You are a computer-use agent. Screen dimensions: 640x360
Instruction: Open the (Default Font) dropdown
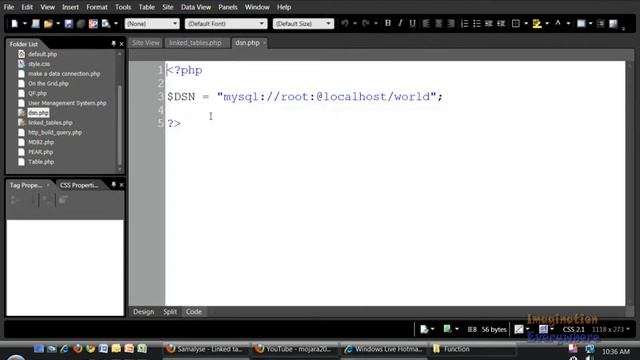coord(226,24)
